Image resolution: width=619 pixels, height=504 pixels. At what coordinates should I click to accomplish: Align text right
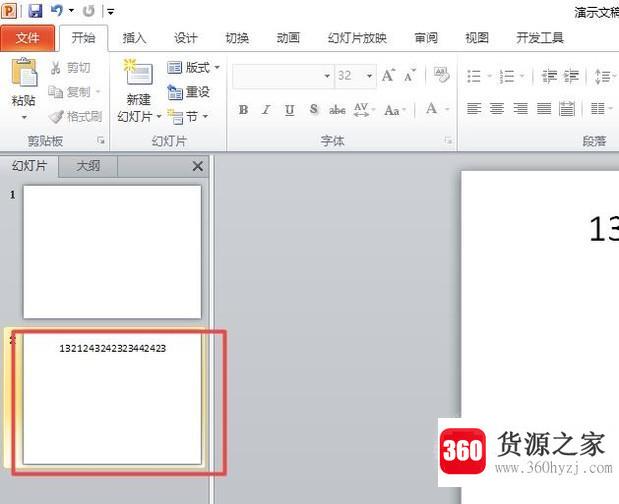tap(520, 108)
